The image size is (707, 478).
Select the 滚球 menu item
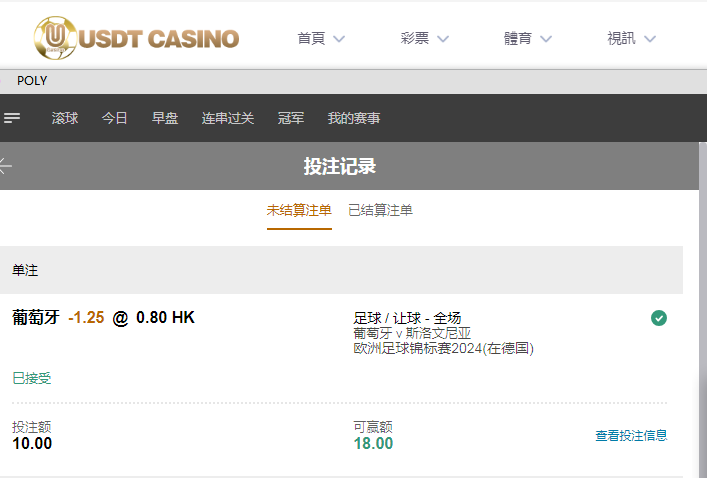point(65,118)
